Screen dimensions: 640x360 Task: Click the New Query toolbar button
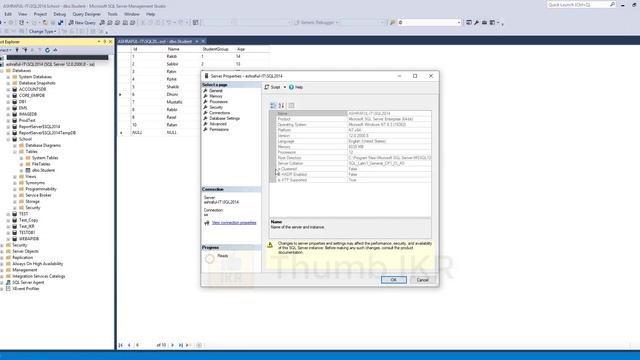[82, 22]
